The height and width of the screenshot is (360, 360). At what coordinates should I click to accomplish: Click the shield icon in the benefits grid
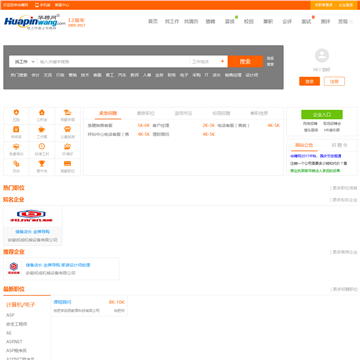point(16,112)
